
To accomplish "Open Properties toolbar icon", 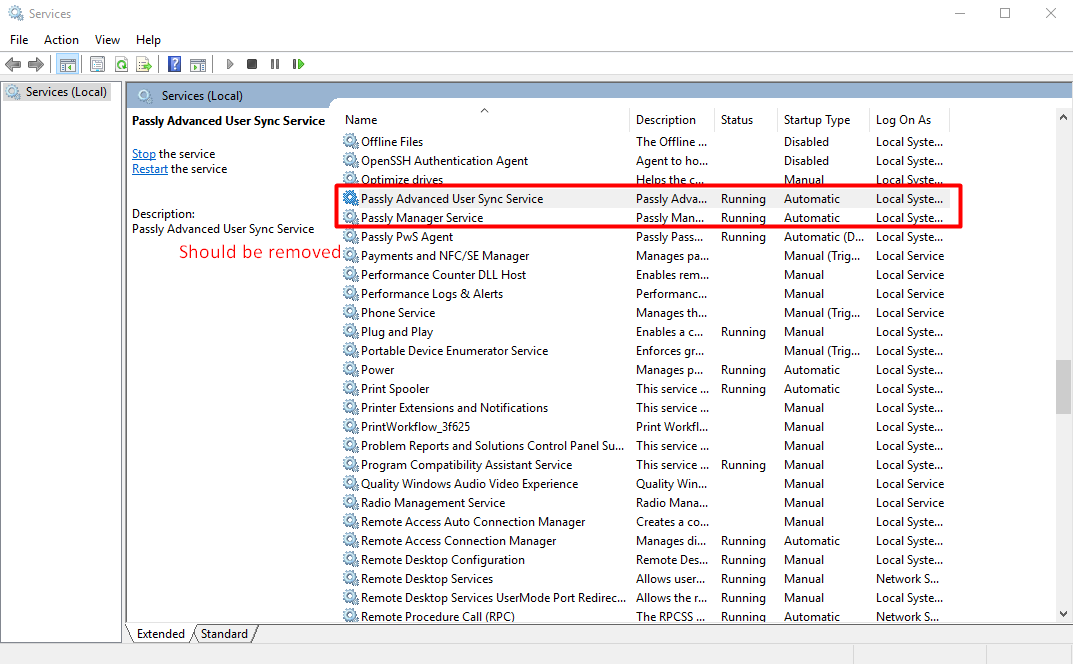I will 97,64.
